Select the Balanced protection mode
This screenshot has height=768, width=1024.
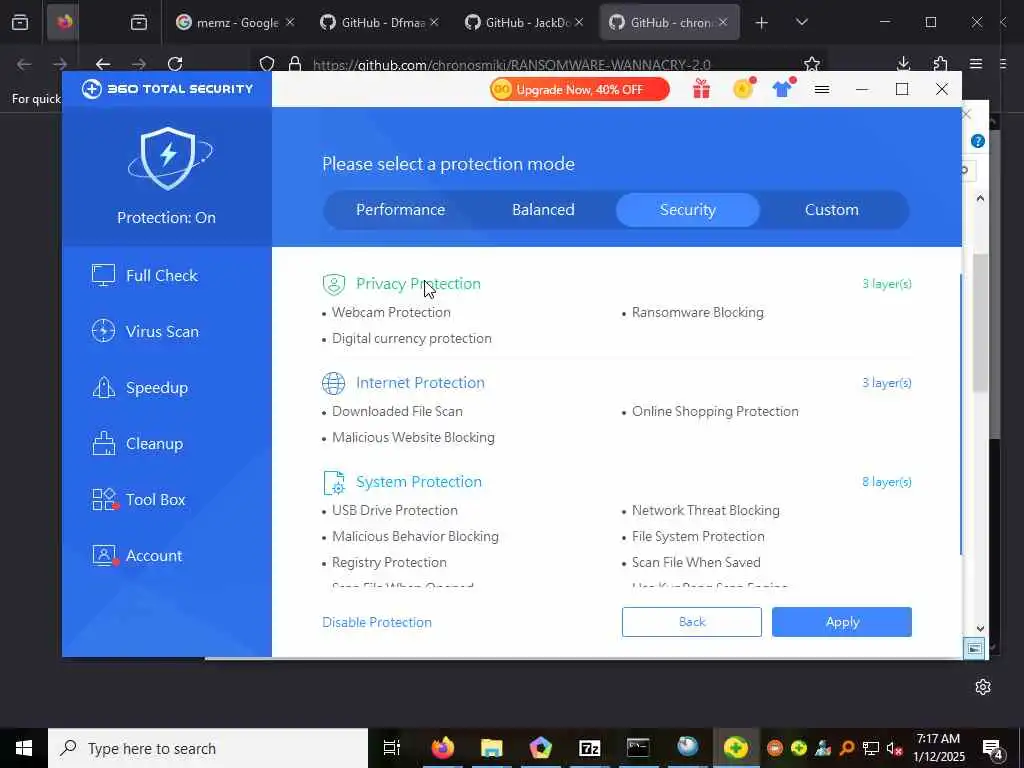(x=543, y=210)
